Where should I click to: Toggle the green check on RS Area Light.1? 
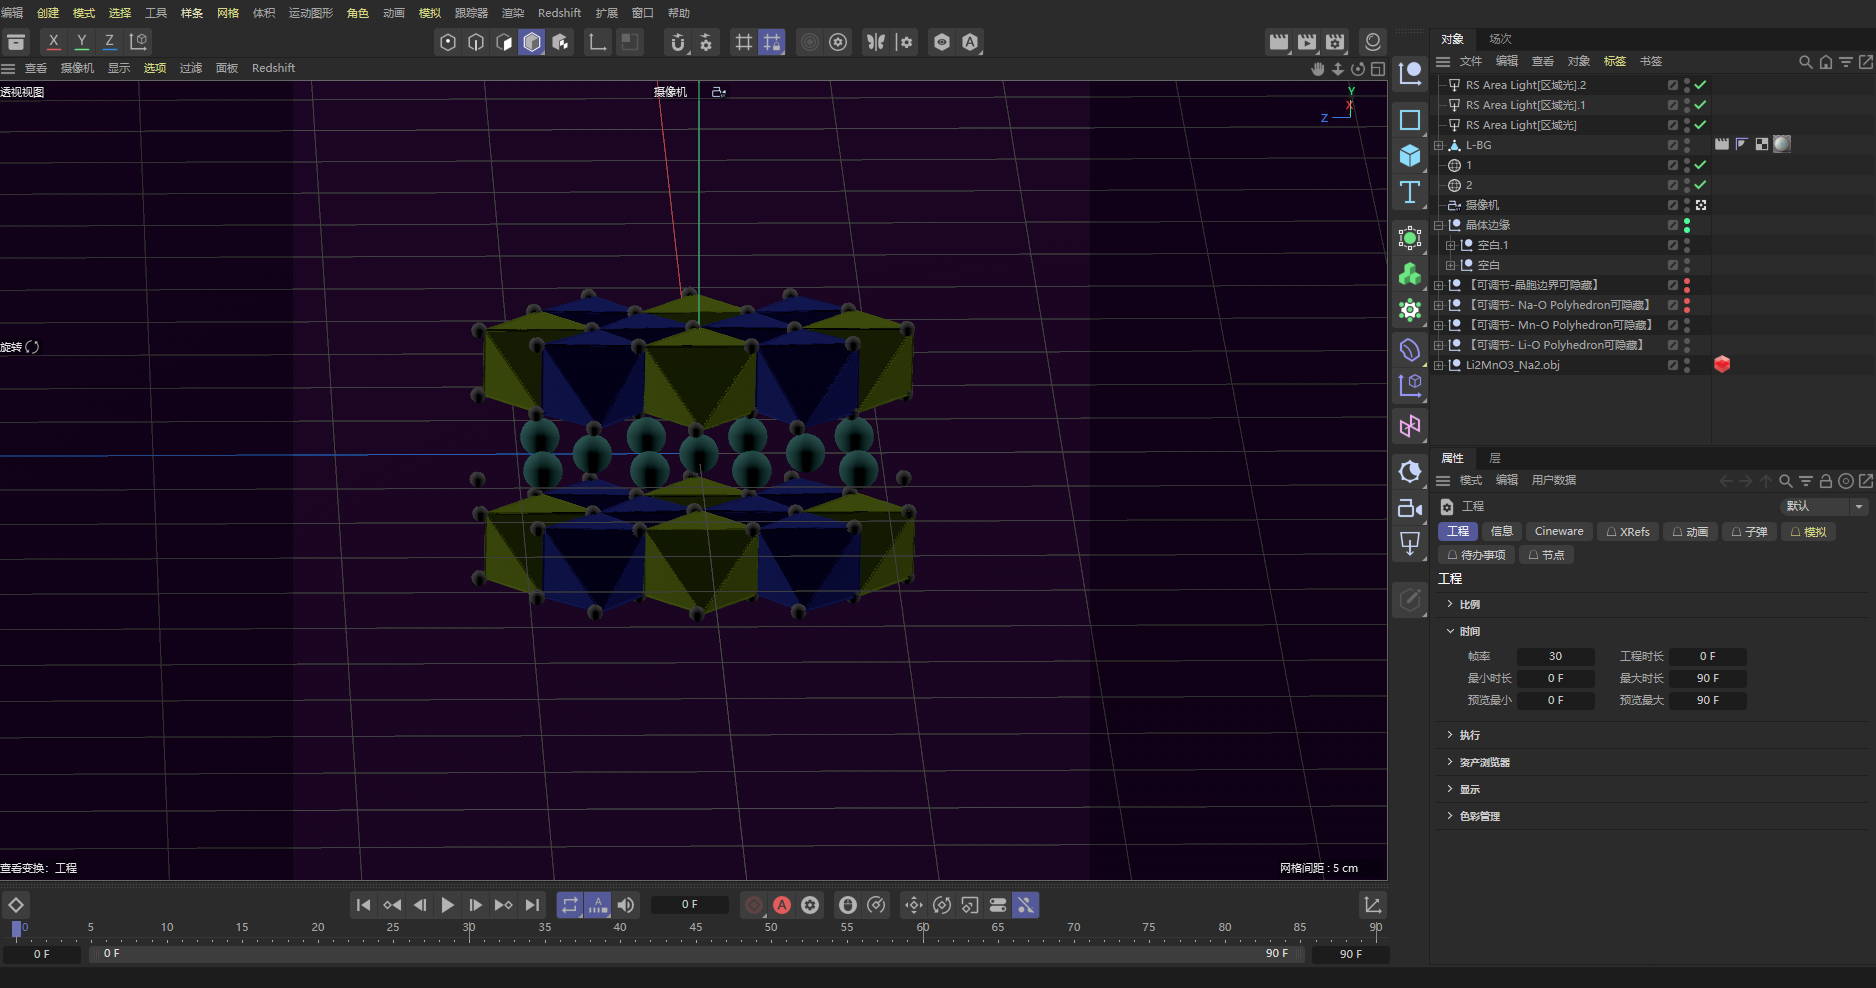point(1701,105)
